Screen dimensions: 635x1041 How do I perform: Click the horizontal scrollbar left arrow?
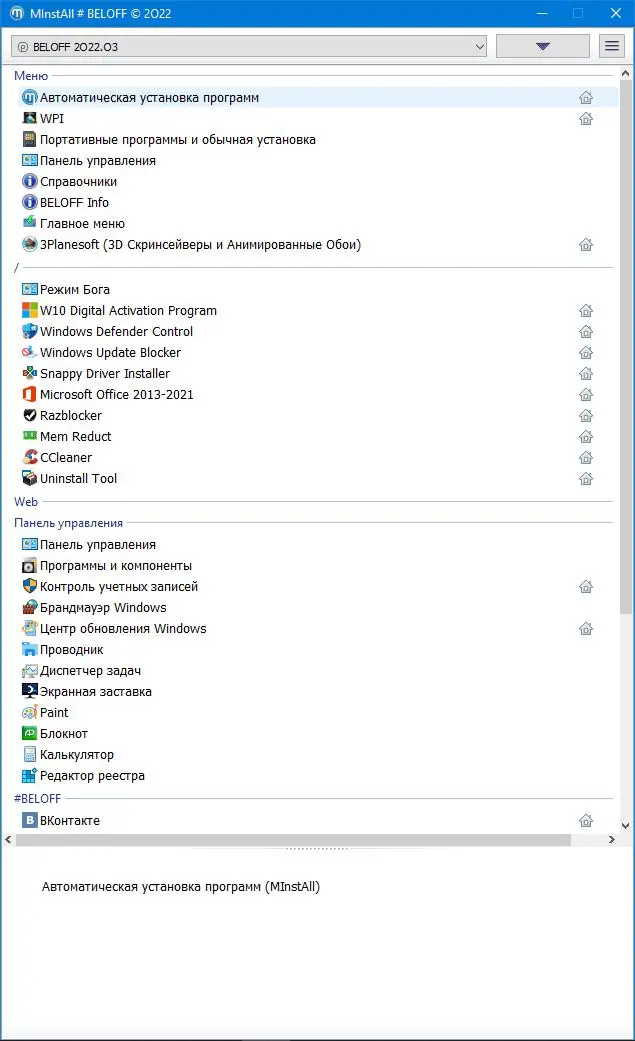(8, 839)
